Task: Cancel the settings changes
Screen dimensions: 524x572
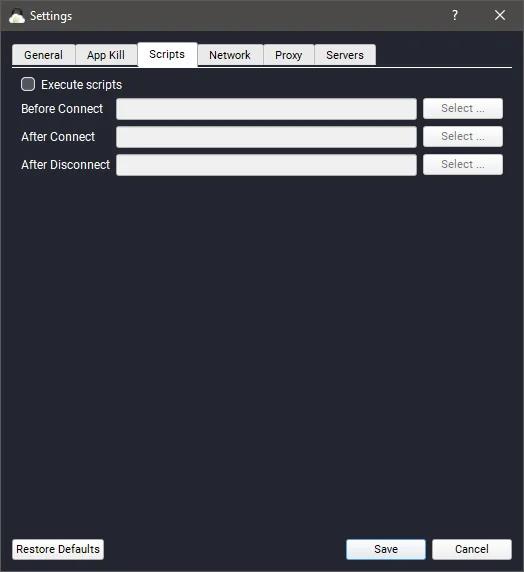Action: point(472,549)
